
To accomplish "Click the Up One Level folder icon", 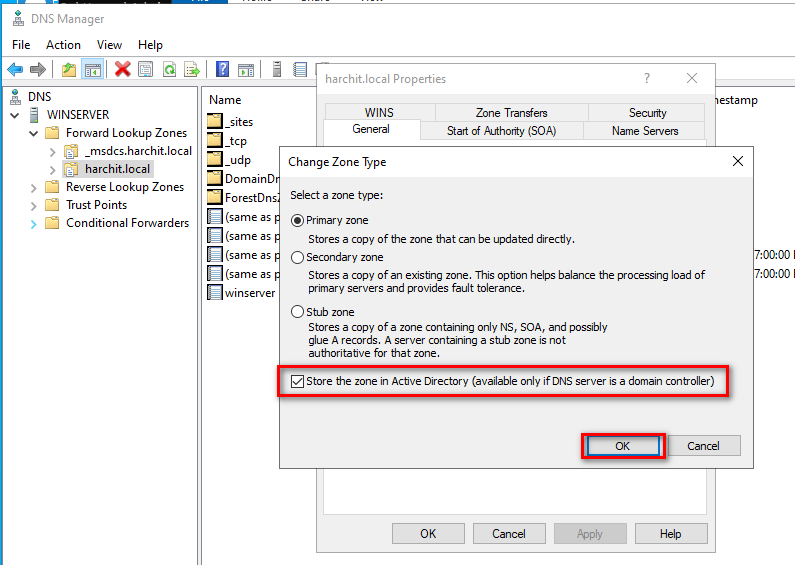I will pyautogui.click(x=68, y=69).
